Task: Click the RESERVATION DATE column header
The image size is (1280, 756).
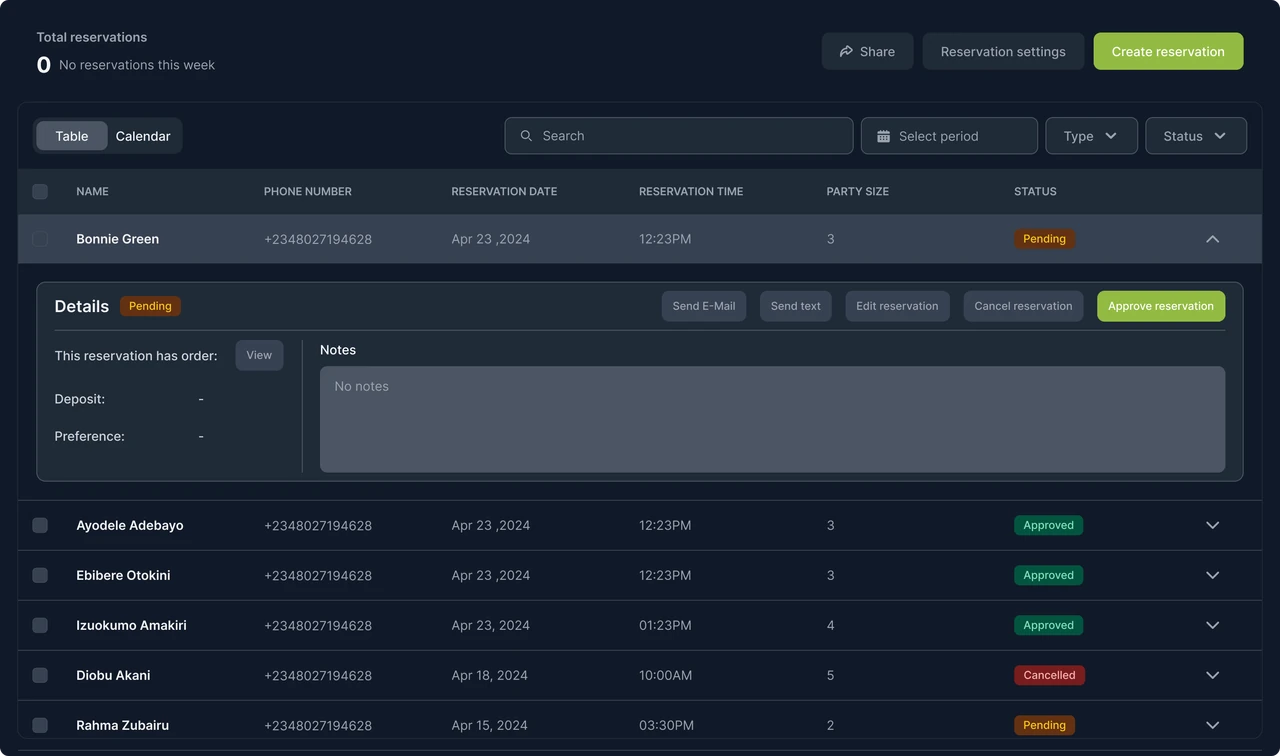Action: click(504, 191)
